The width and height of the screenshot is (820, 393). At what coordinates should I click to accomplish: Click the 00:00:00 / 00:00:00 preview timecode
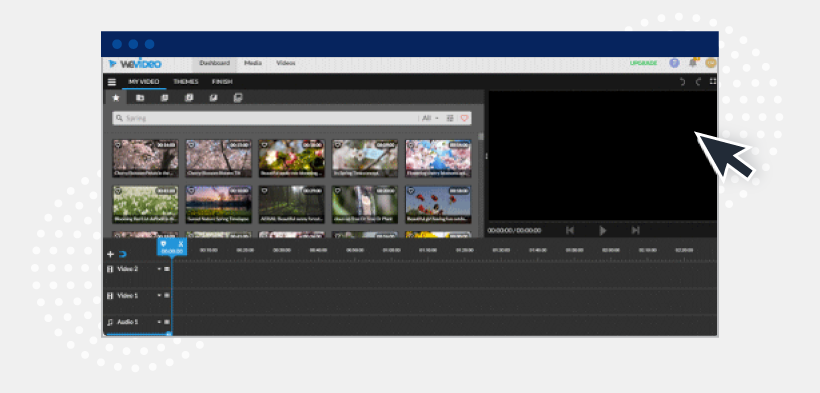click(514, 230)
